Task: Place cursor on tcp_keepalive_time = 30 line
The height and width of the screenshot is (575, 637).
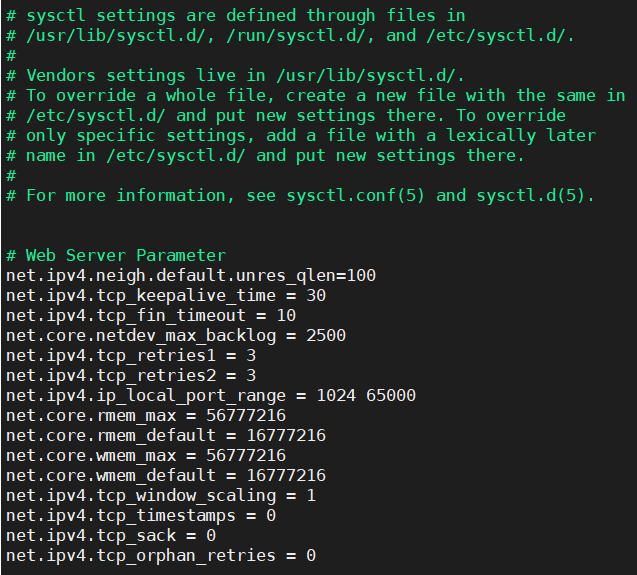Action: point(166,296)
